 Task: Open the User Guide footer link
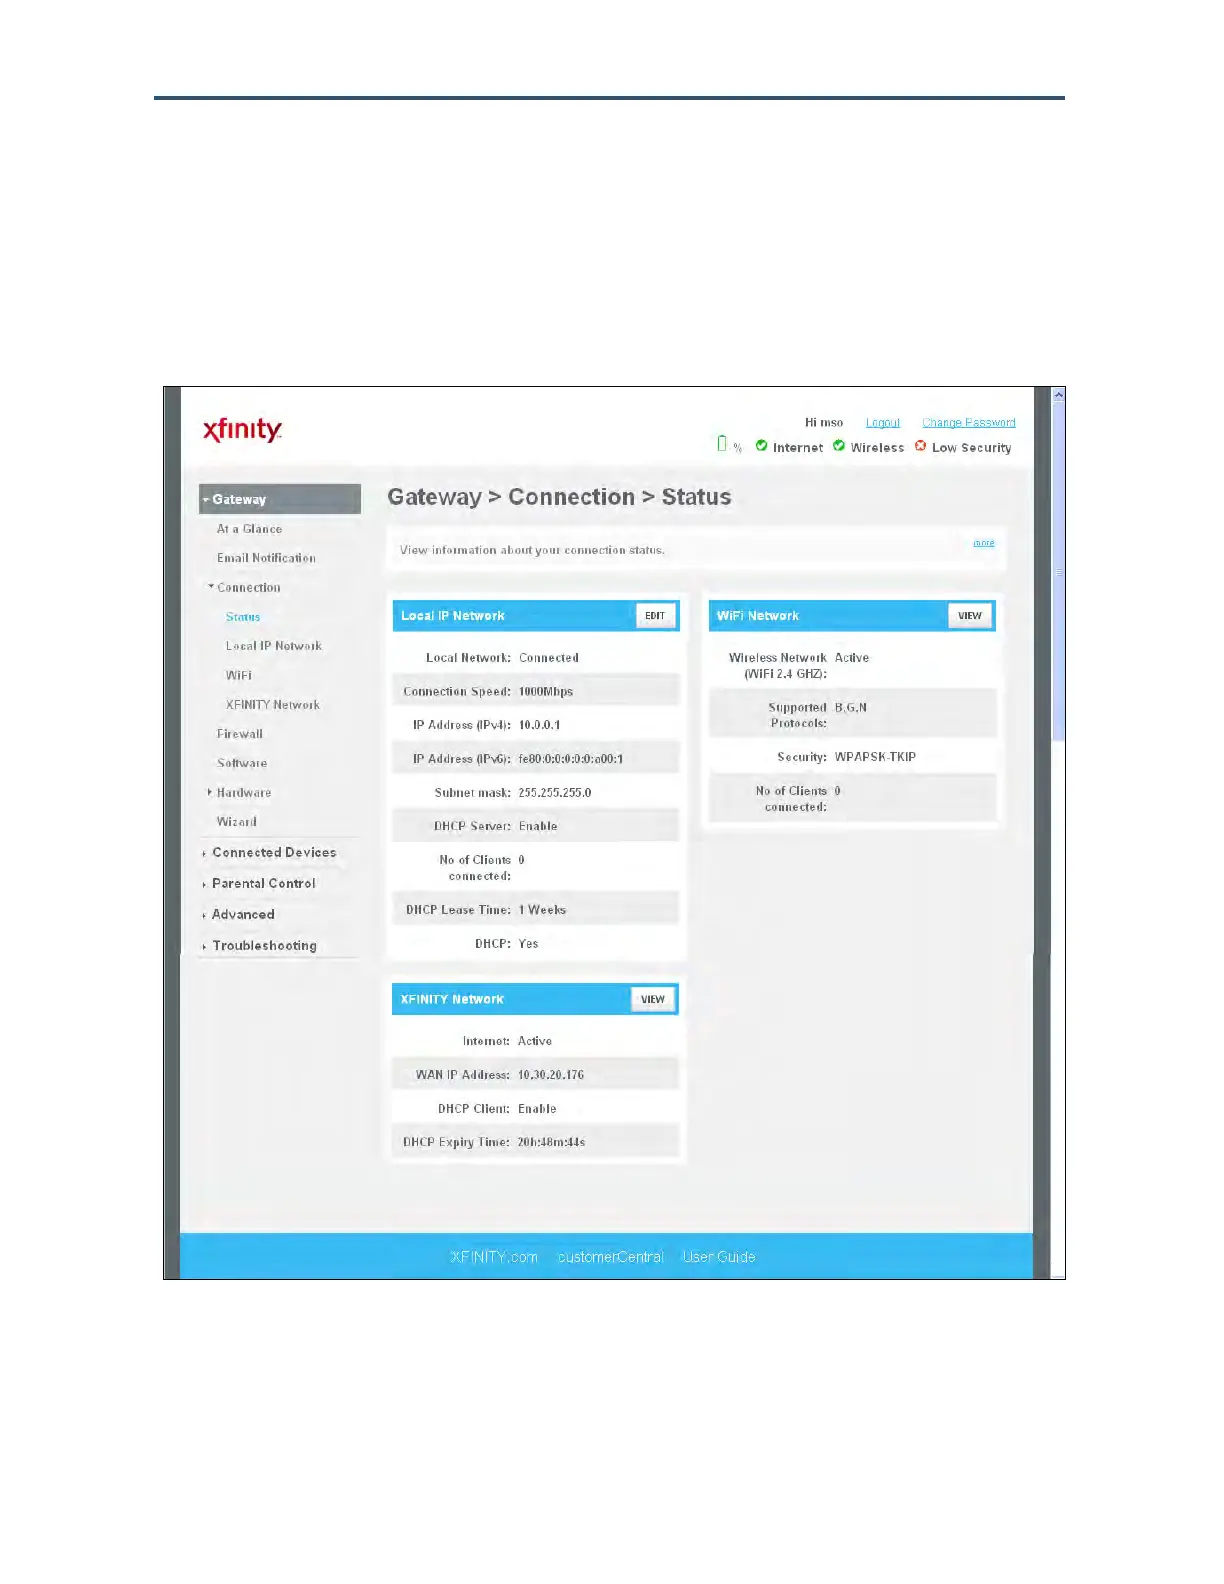point(719,1257)
